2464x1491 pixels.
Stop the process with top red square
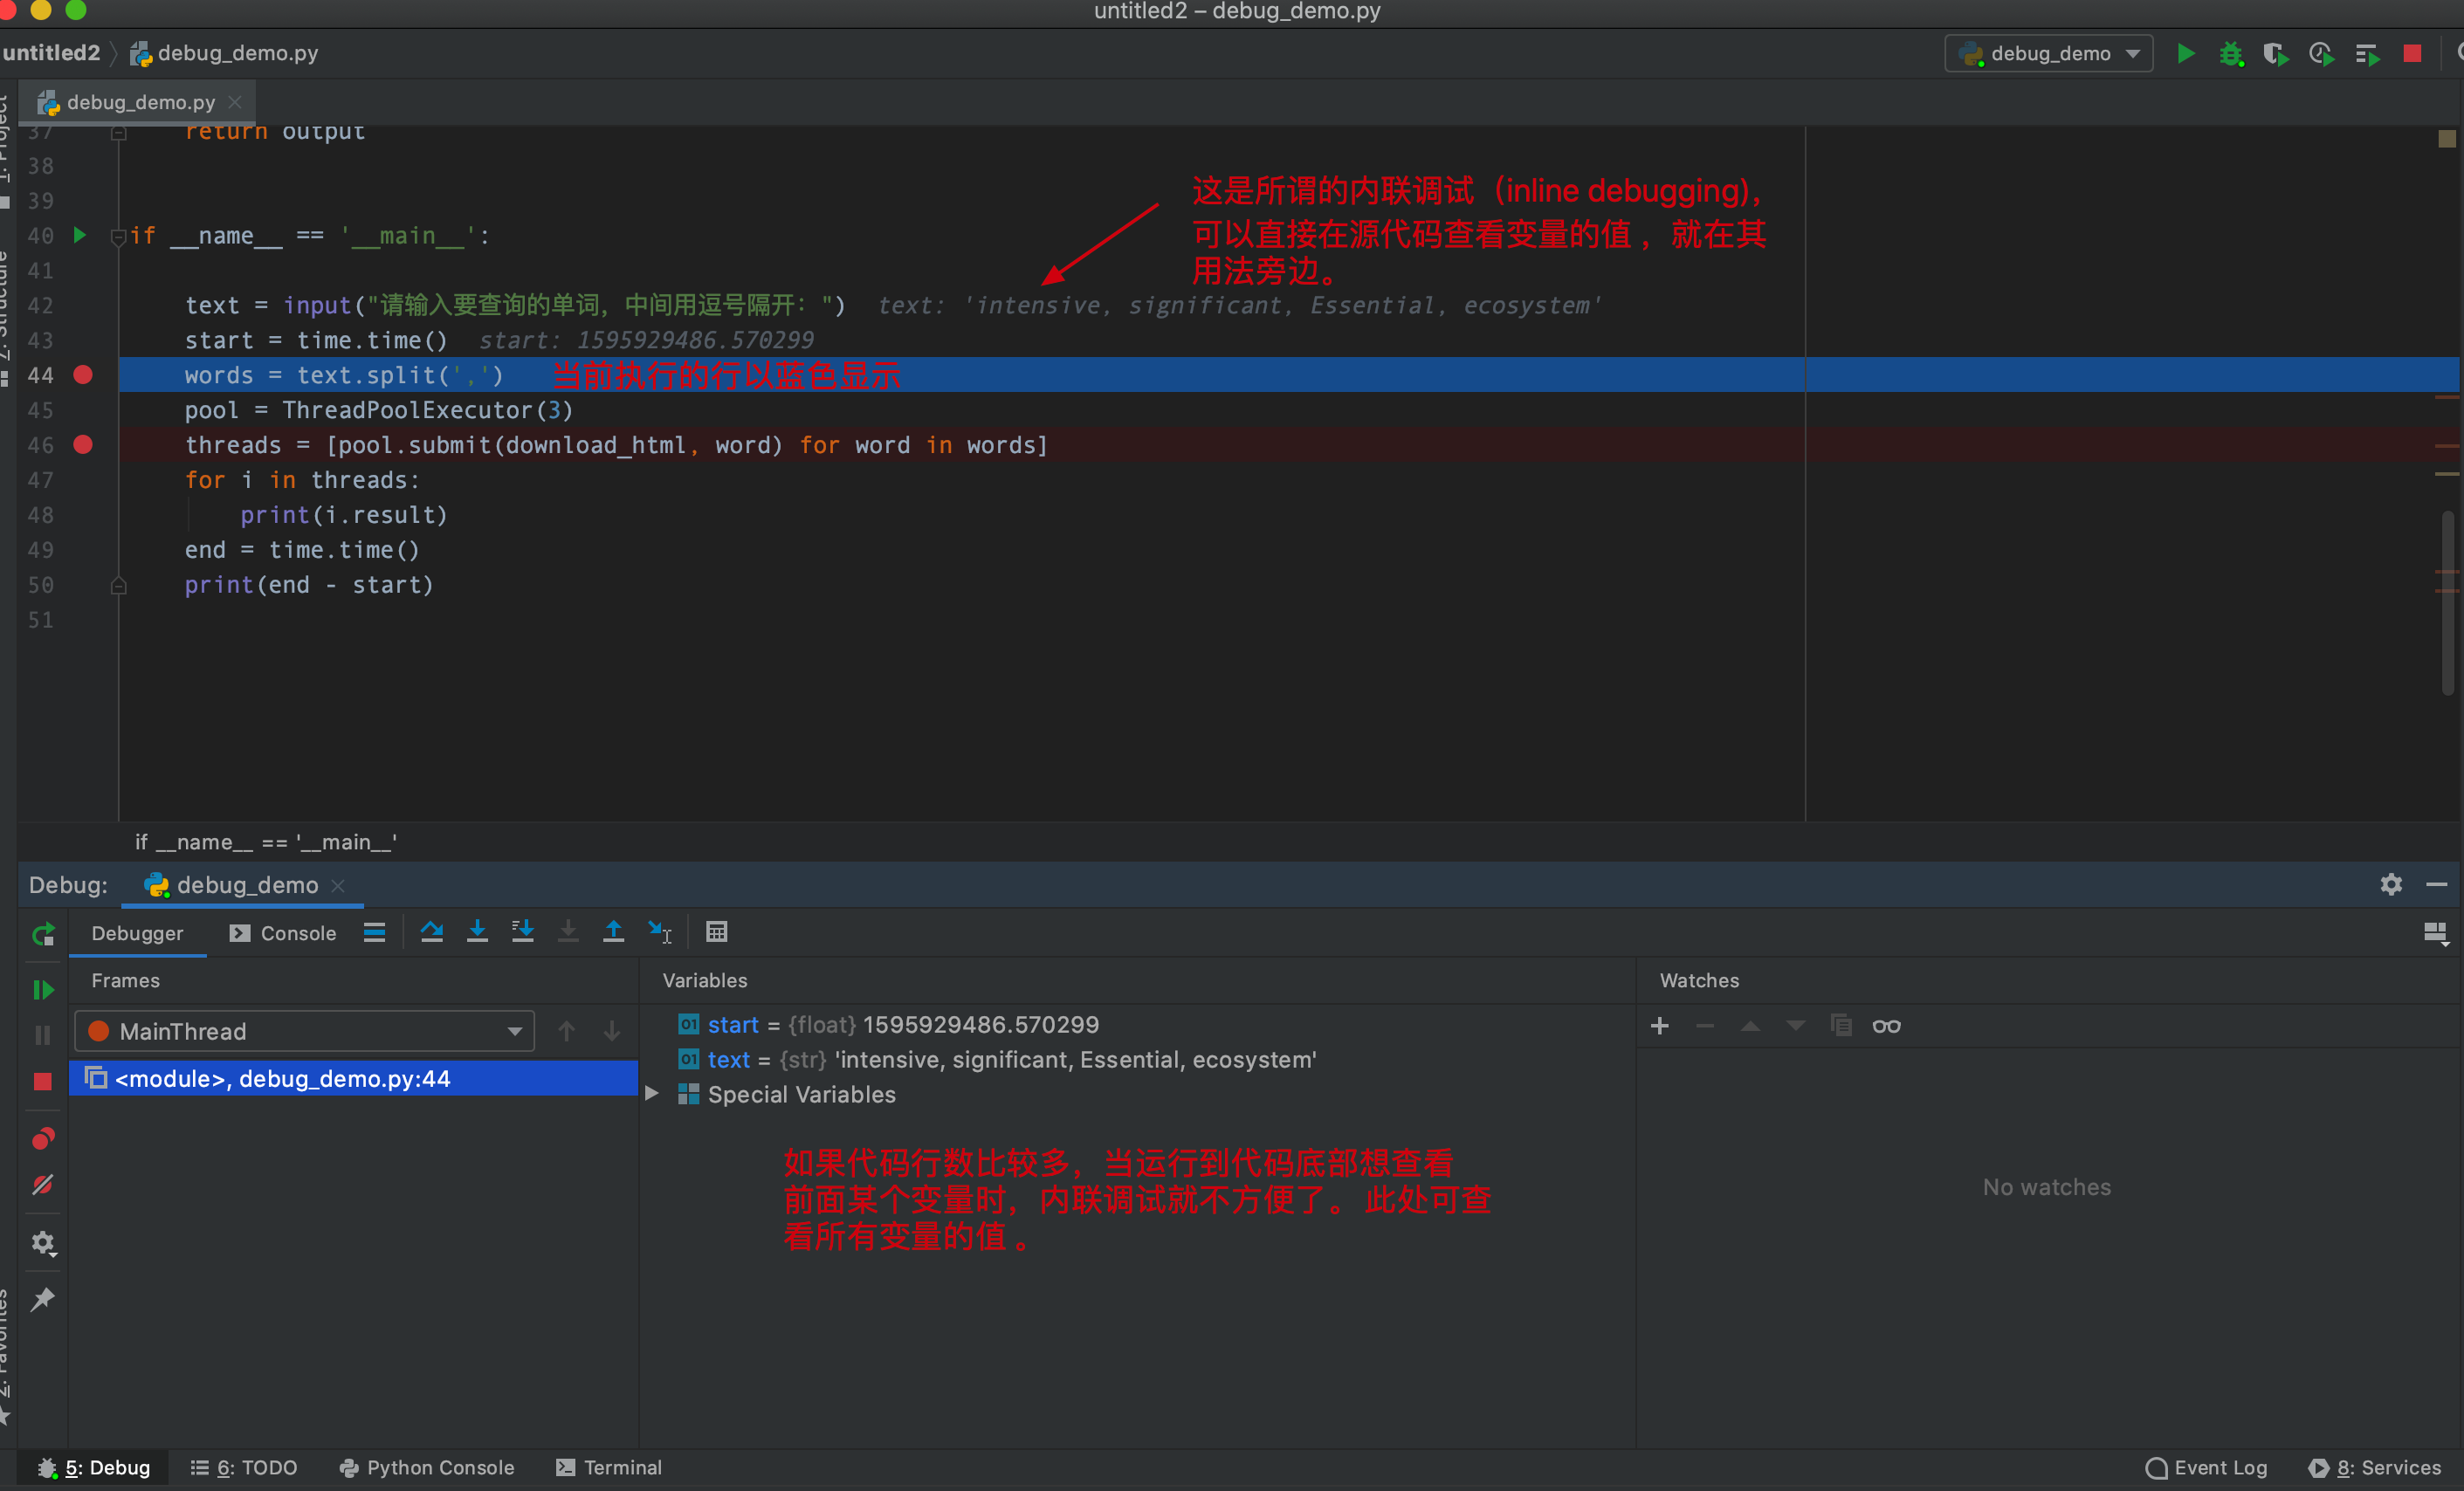(2412, 53)
